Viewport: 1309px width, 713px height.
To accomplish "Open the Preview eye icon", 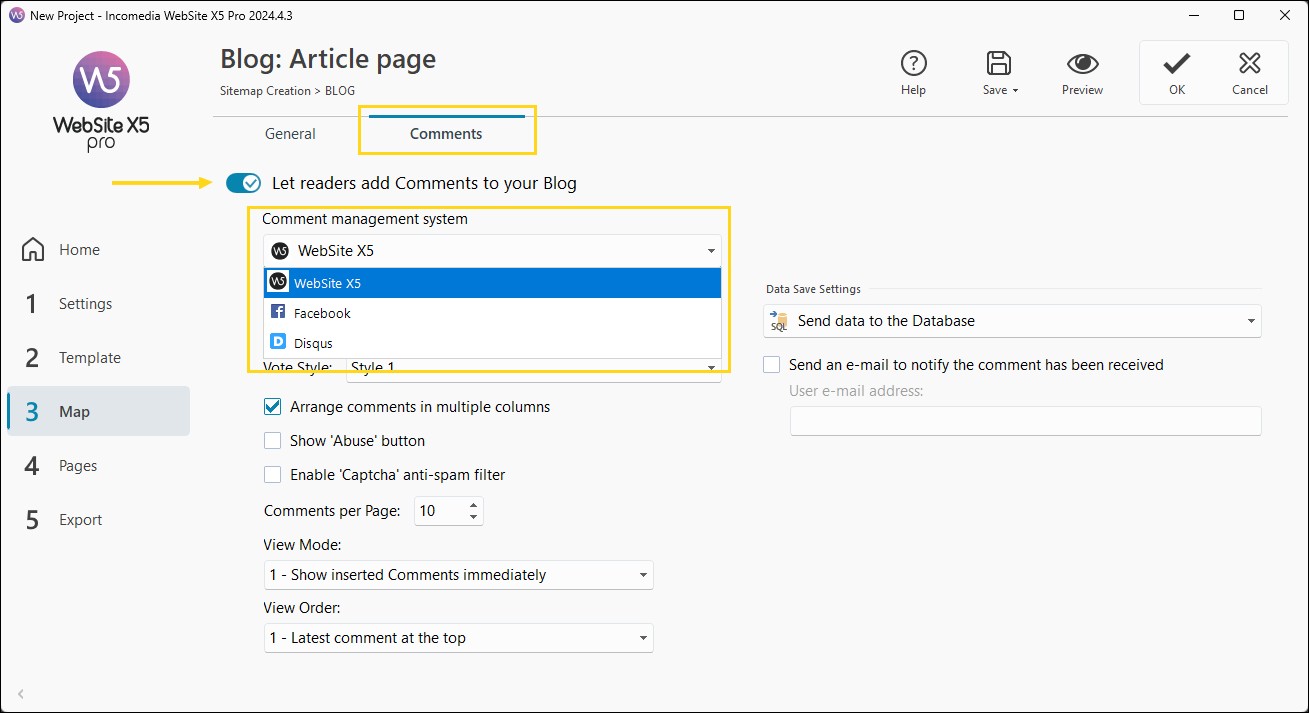I will point(1082,64).
